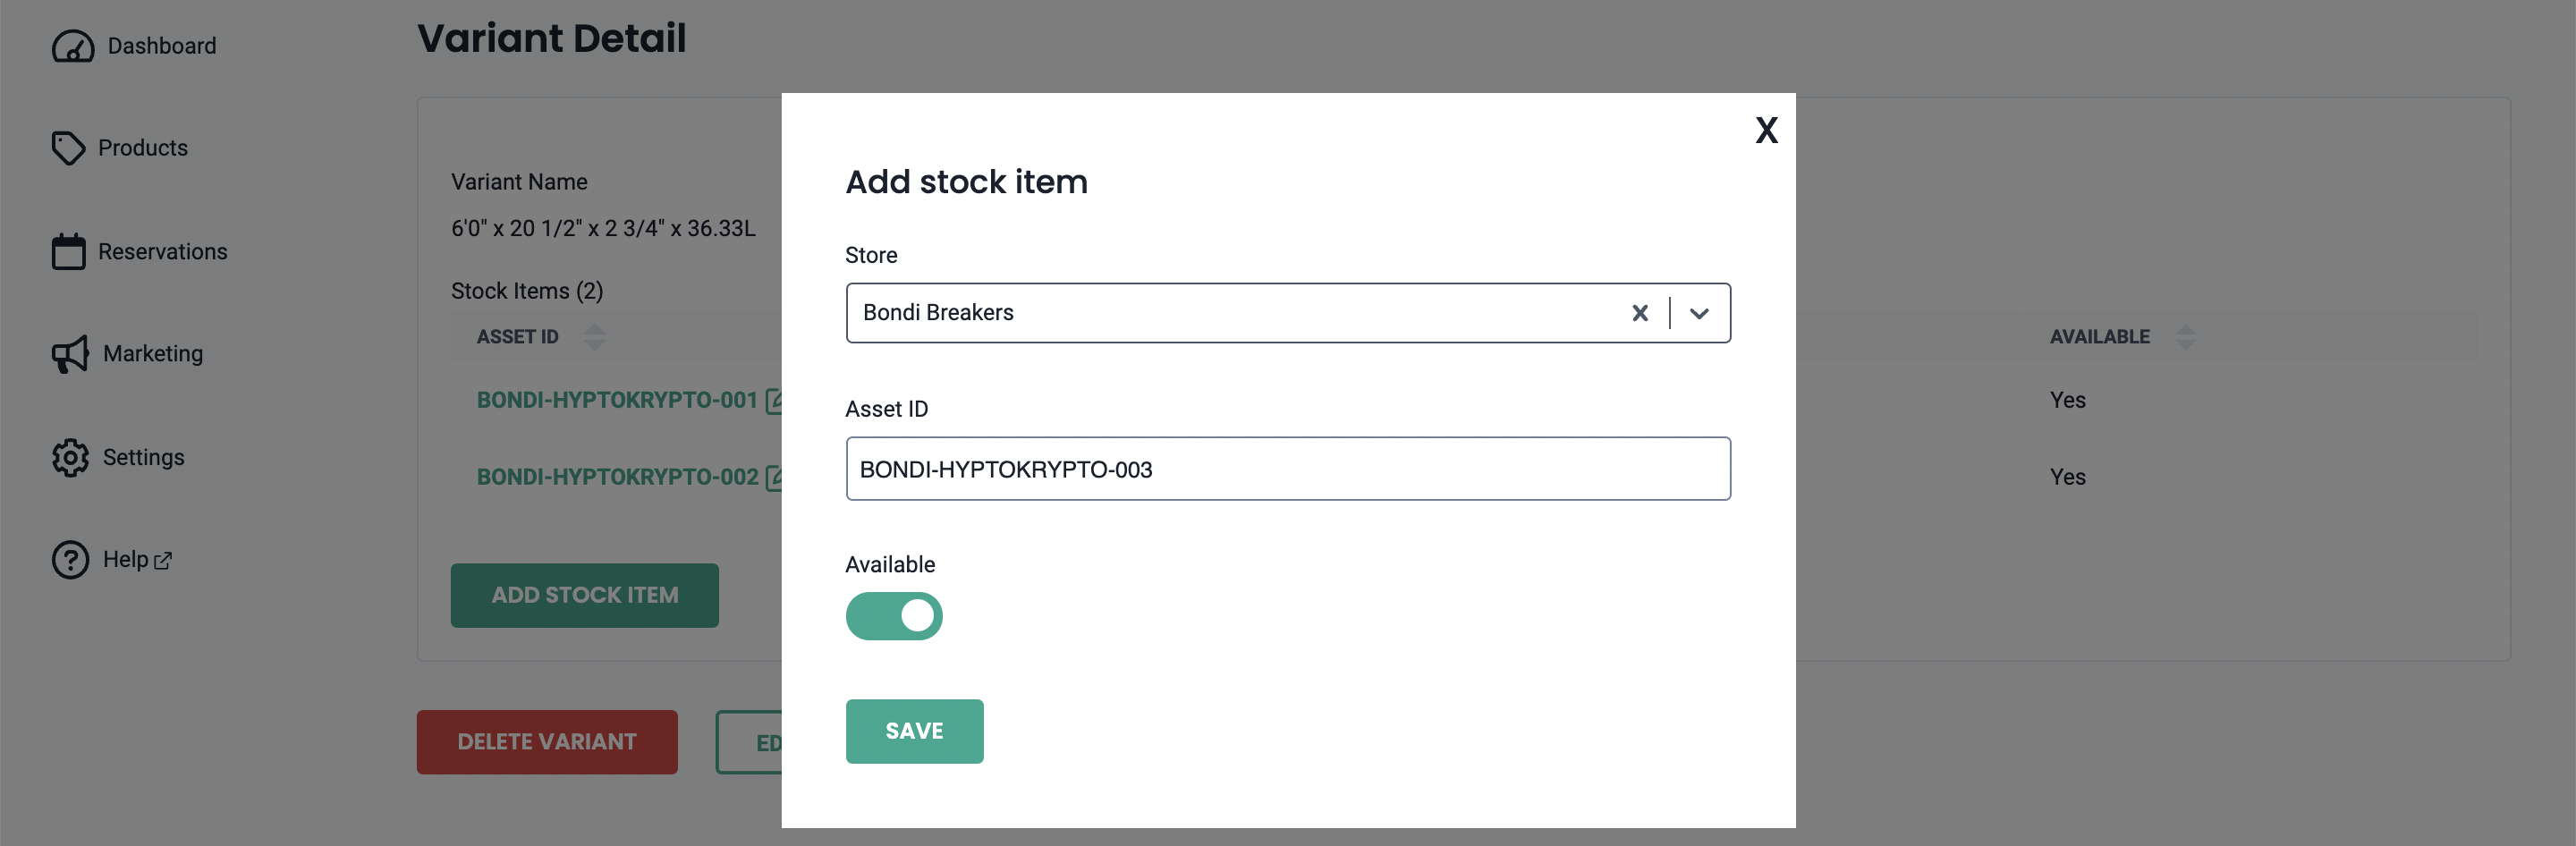The image size is (2576, 846).
Task: Sort table by Asset ID column
Action: [x=594, y=337]
